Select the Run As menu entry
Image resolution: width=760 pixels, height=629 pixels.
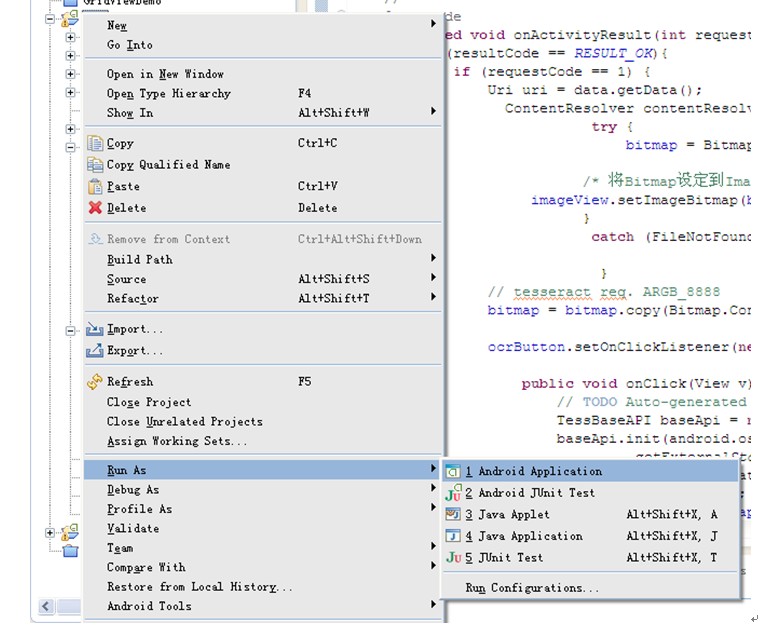(x=263, y=470)
